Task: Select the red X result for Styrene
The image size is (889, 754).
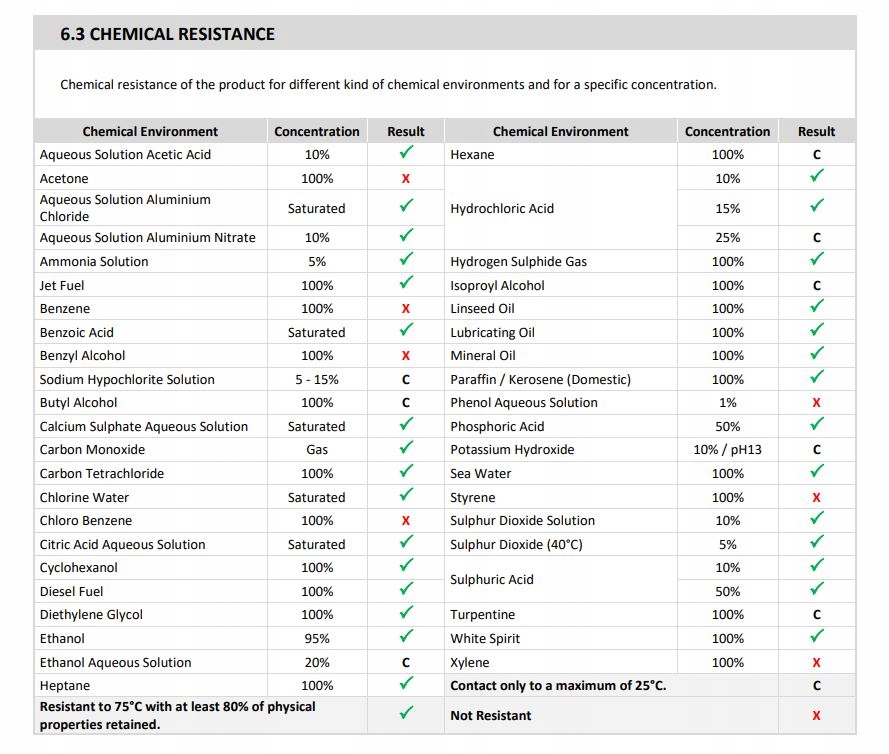Action: (817, 497)
